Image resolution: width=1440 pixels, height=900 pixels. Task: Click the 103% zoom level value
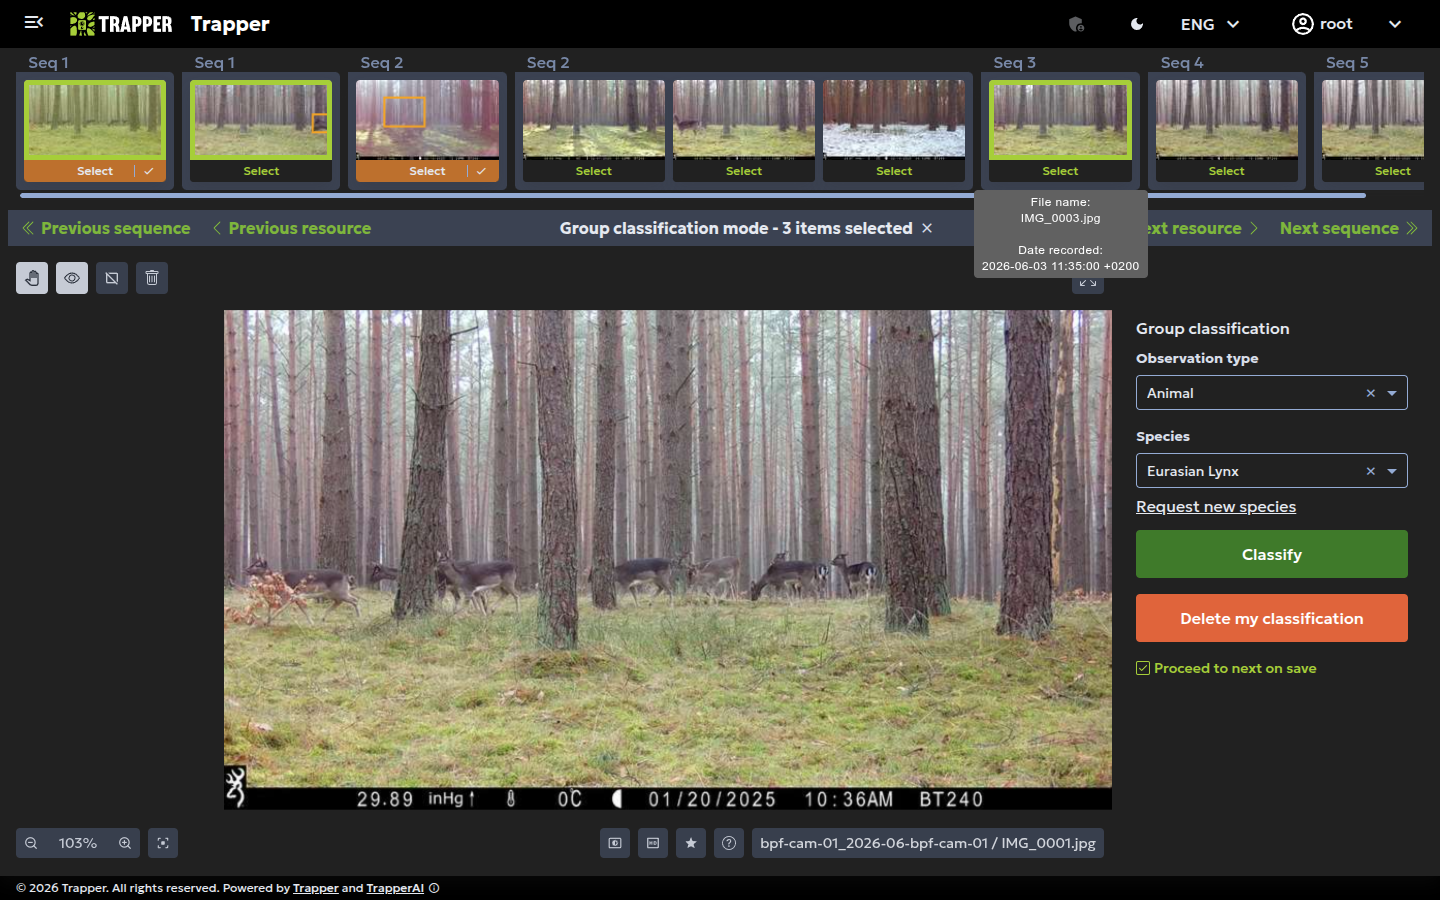[78, 843]
